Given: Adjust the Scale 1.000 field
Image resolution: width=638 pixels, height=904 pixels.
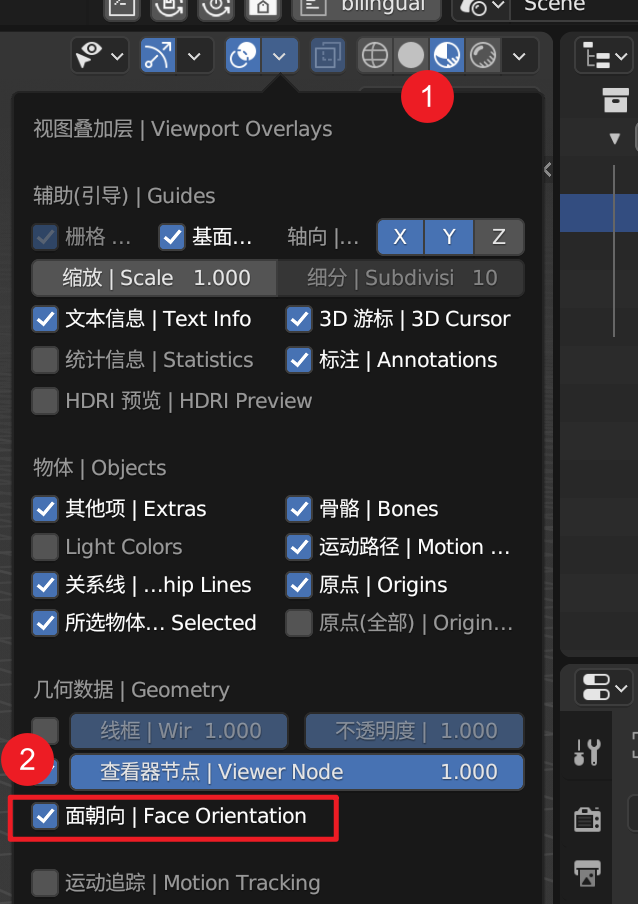Looking at the screenshot, I should 154,277.
